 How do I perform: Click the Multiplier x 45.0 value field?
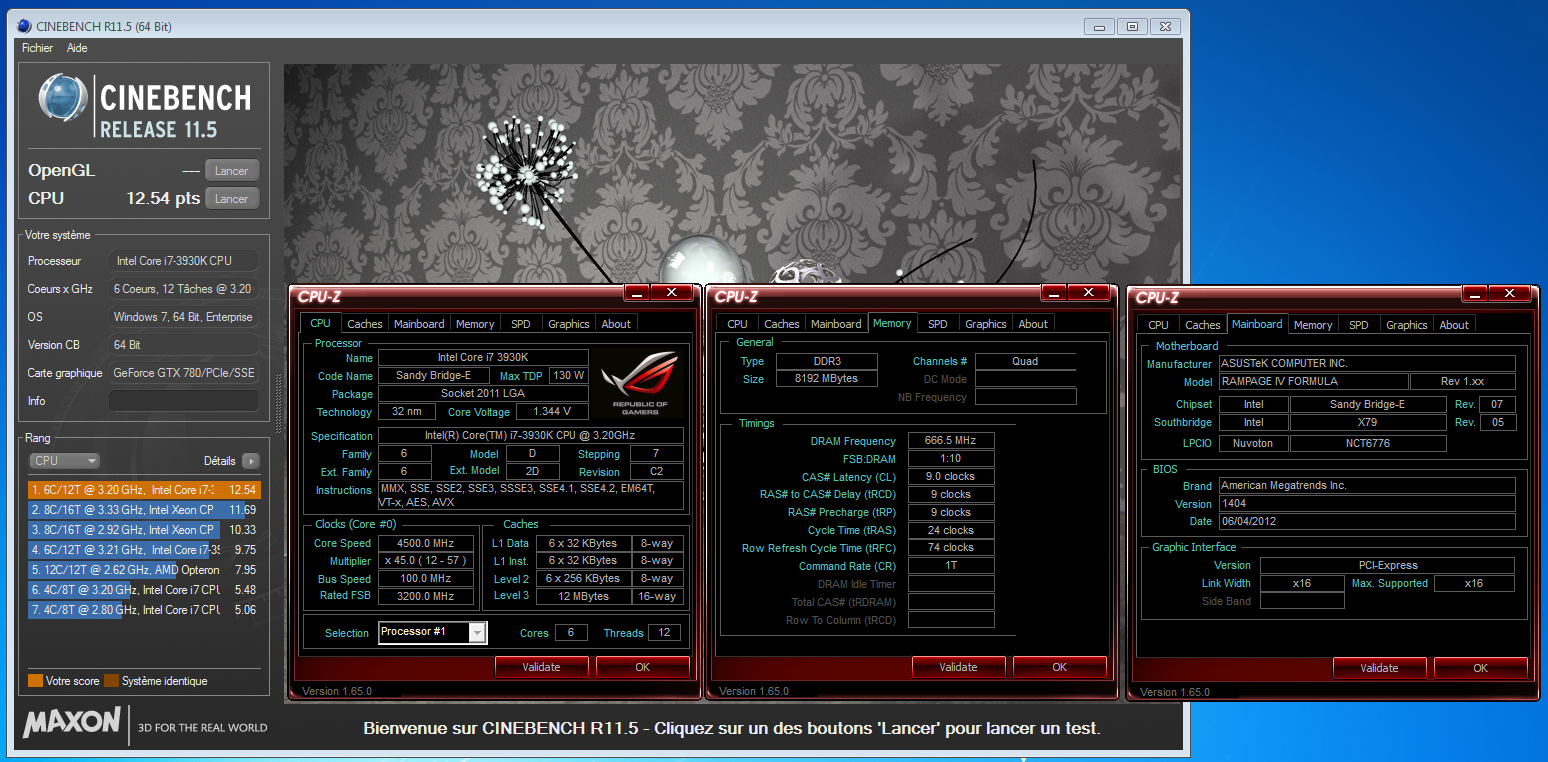[424, 561]
